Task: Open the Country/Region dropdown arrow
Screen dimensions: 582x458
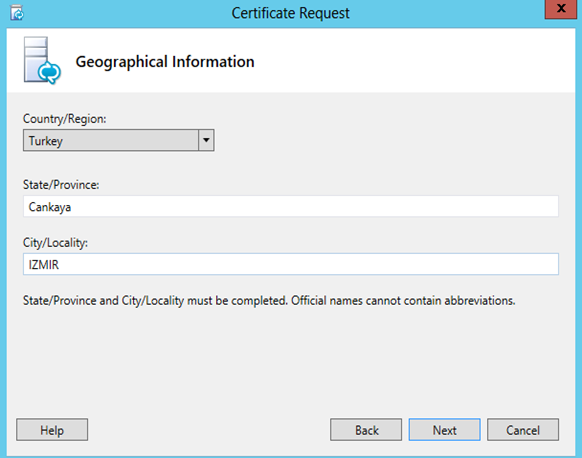Action: (x=206, y=140)
